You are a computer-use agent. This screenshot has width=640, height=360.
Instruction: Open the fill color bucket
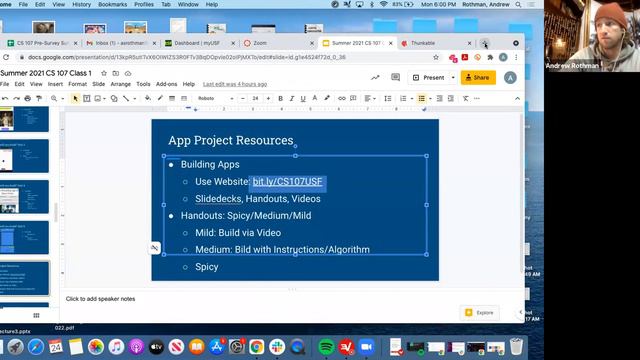click(x=148, y=98)
